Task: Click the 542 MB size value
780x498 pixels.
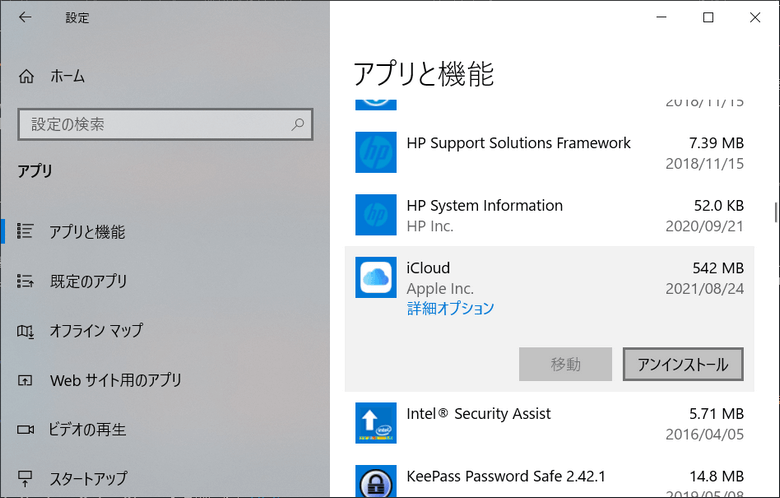Action: click(x=718, y=268)
